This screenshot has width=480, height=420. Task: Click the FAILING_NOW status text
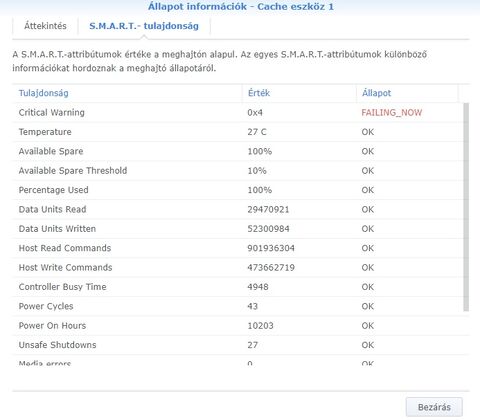coord(392,113)
